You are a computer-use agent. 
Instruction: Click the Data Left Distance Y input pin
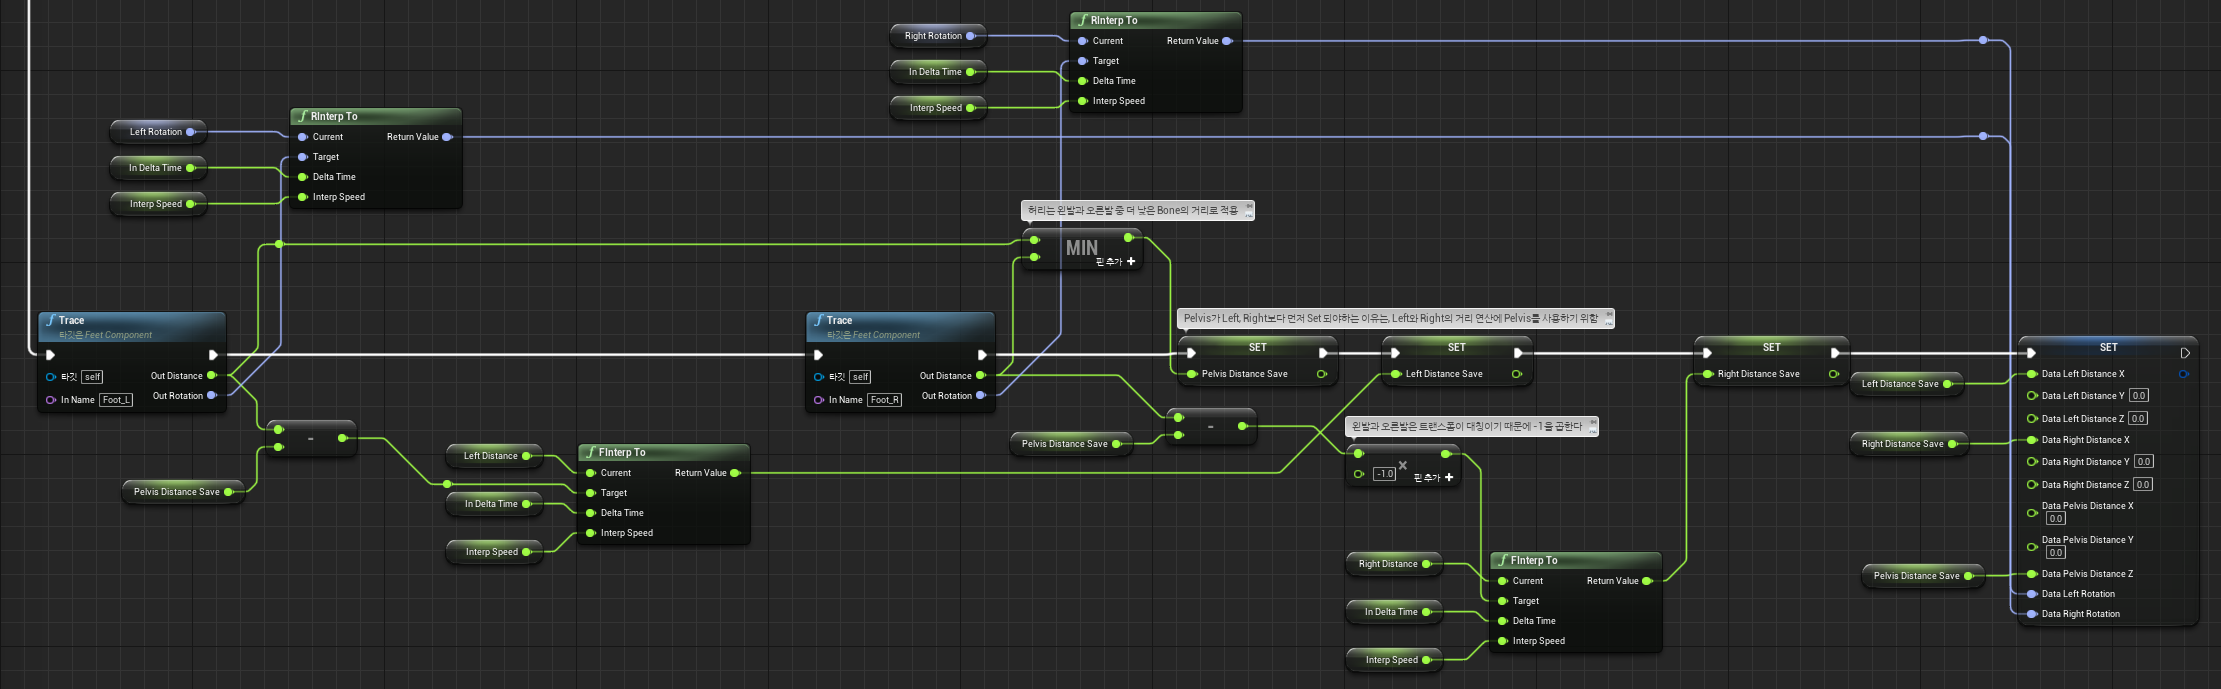pos(2032,396)
